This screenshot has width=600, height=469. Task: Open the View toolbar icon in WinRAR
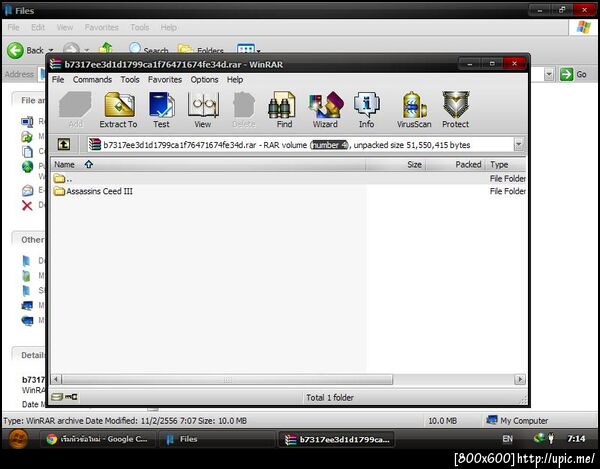point(203,110)
